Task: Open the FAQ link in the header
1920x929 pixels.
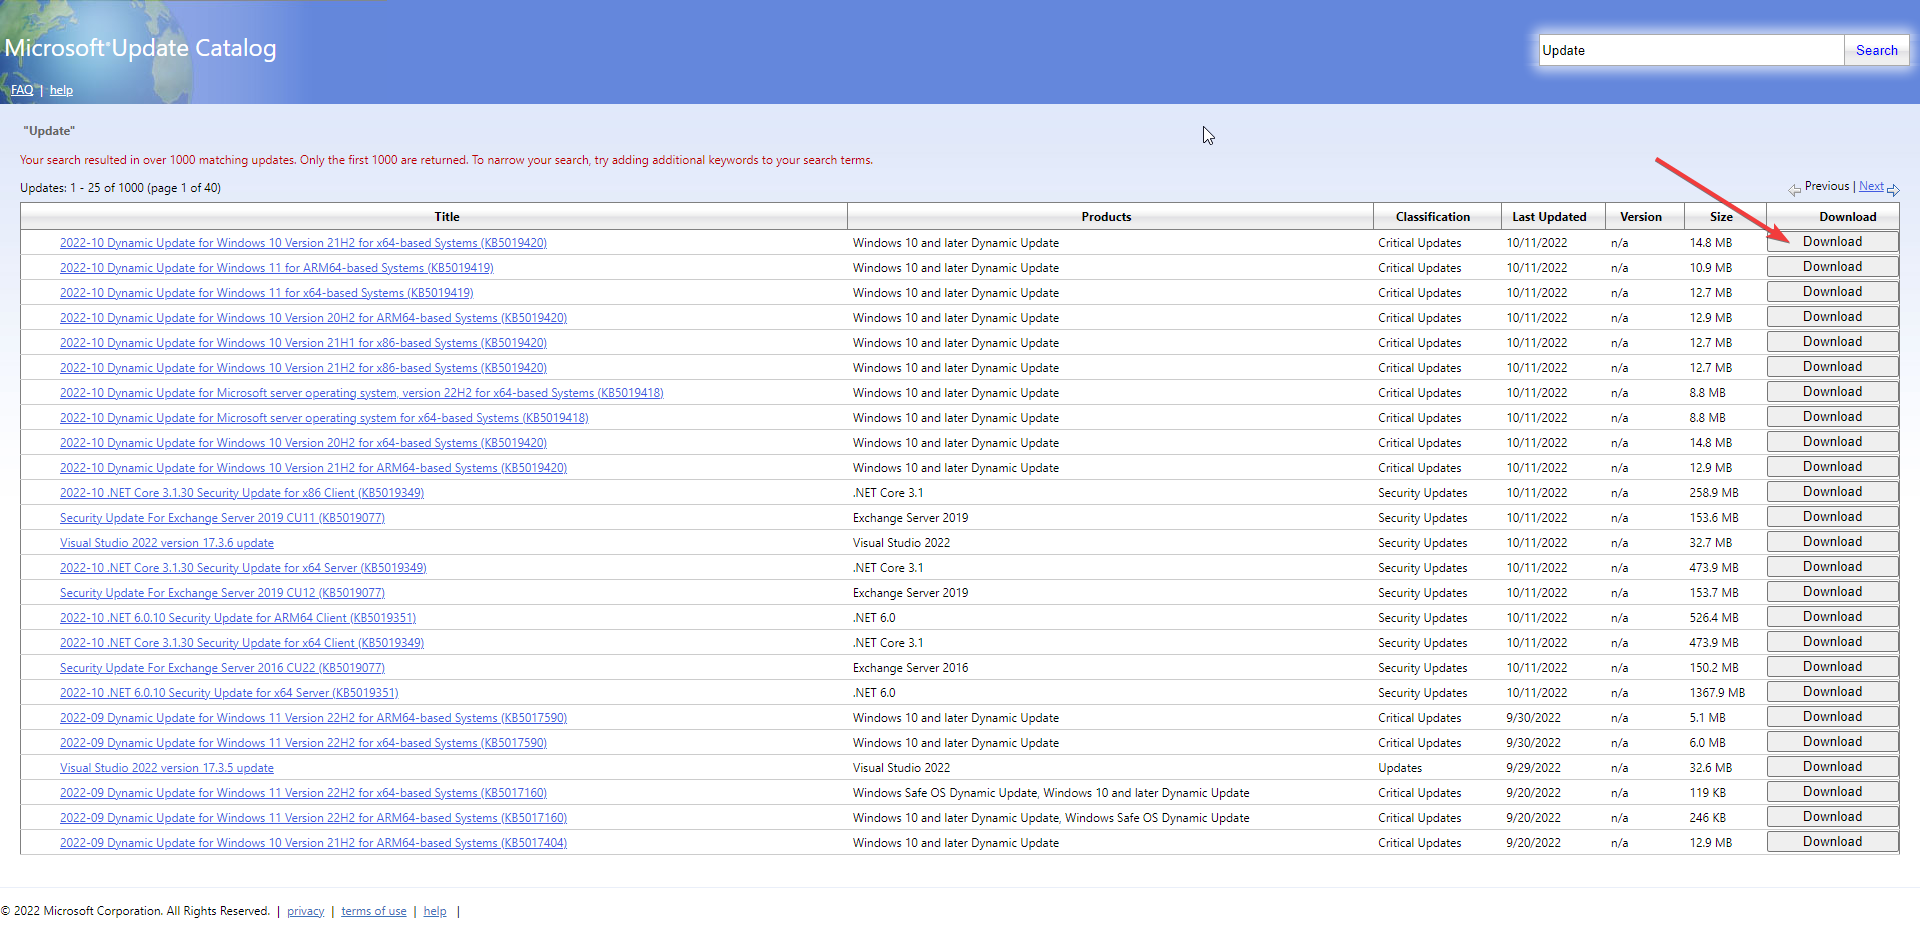Action: tap(22, 90)
